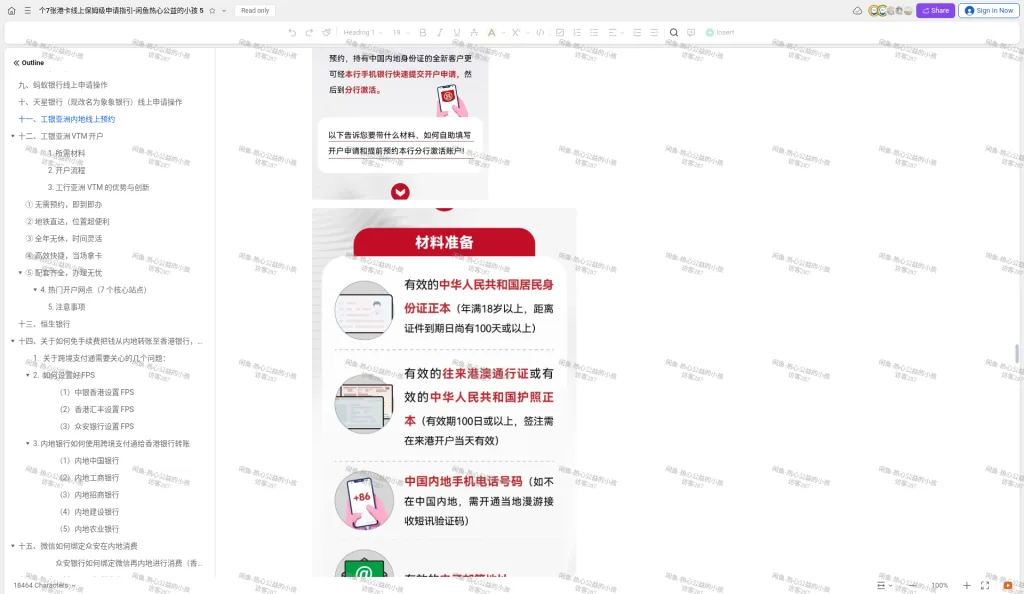Select 十一、工银亚洲内地线上预约 outline item
The width and height of the screenshot is (1024, 594).
click(67, 119)
